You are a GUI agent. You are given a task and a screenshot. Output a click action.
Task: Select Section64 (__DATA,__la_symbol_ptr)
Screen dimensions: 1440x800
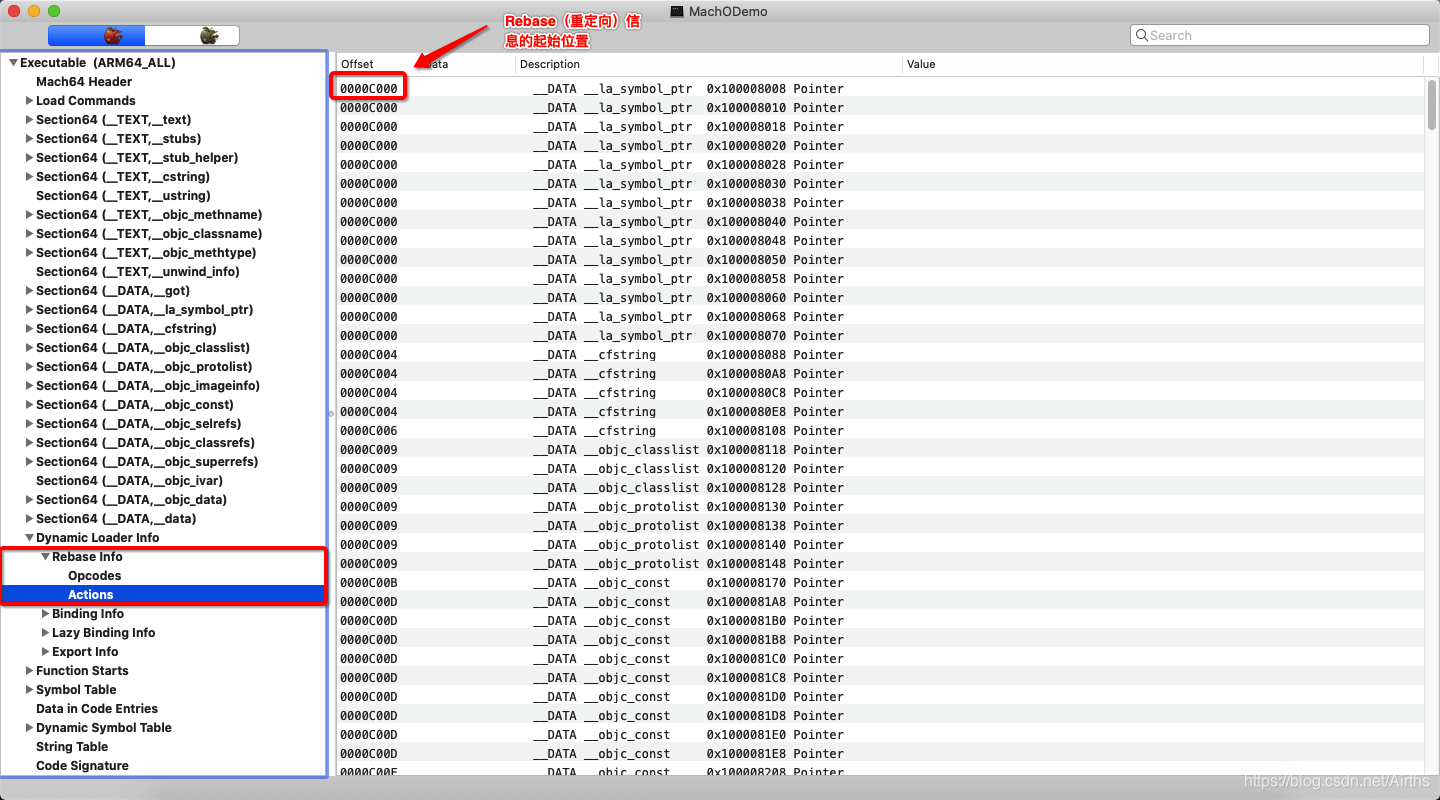[144, 310]
